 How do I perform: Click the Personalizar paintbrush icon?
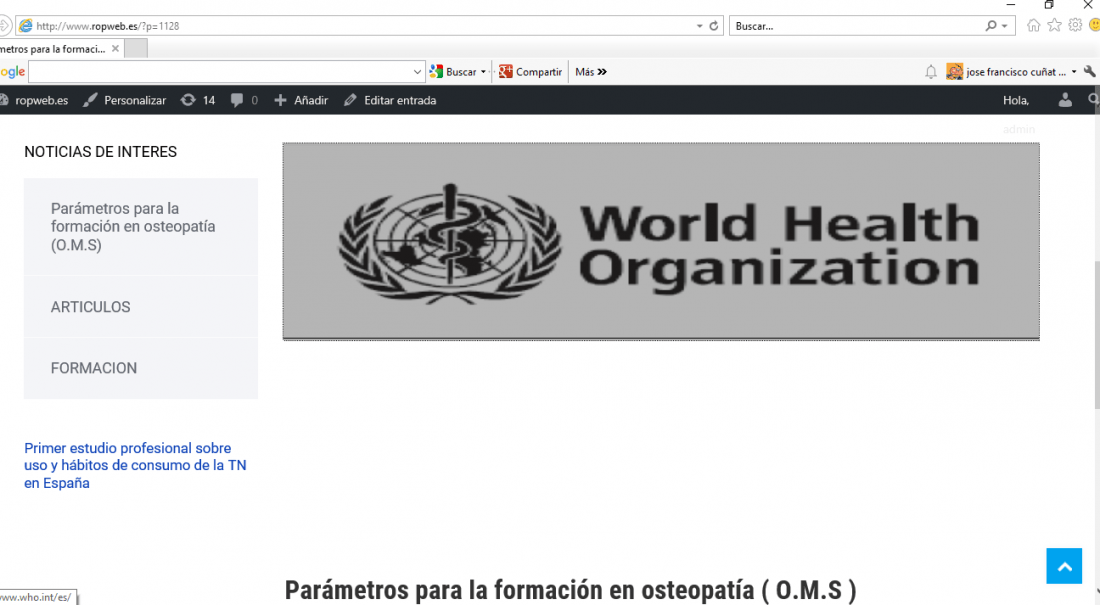tap(90, 100)
